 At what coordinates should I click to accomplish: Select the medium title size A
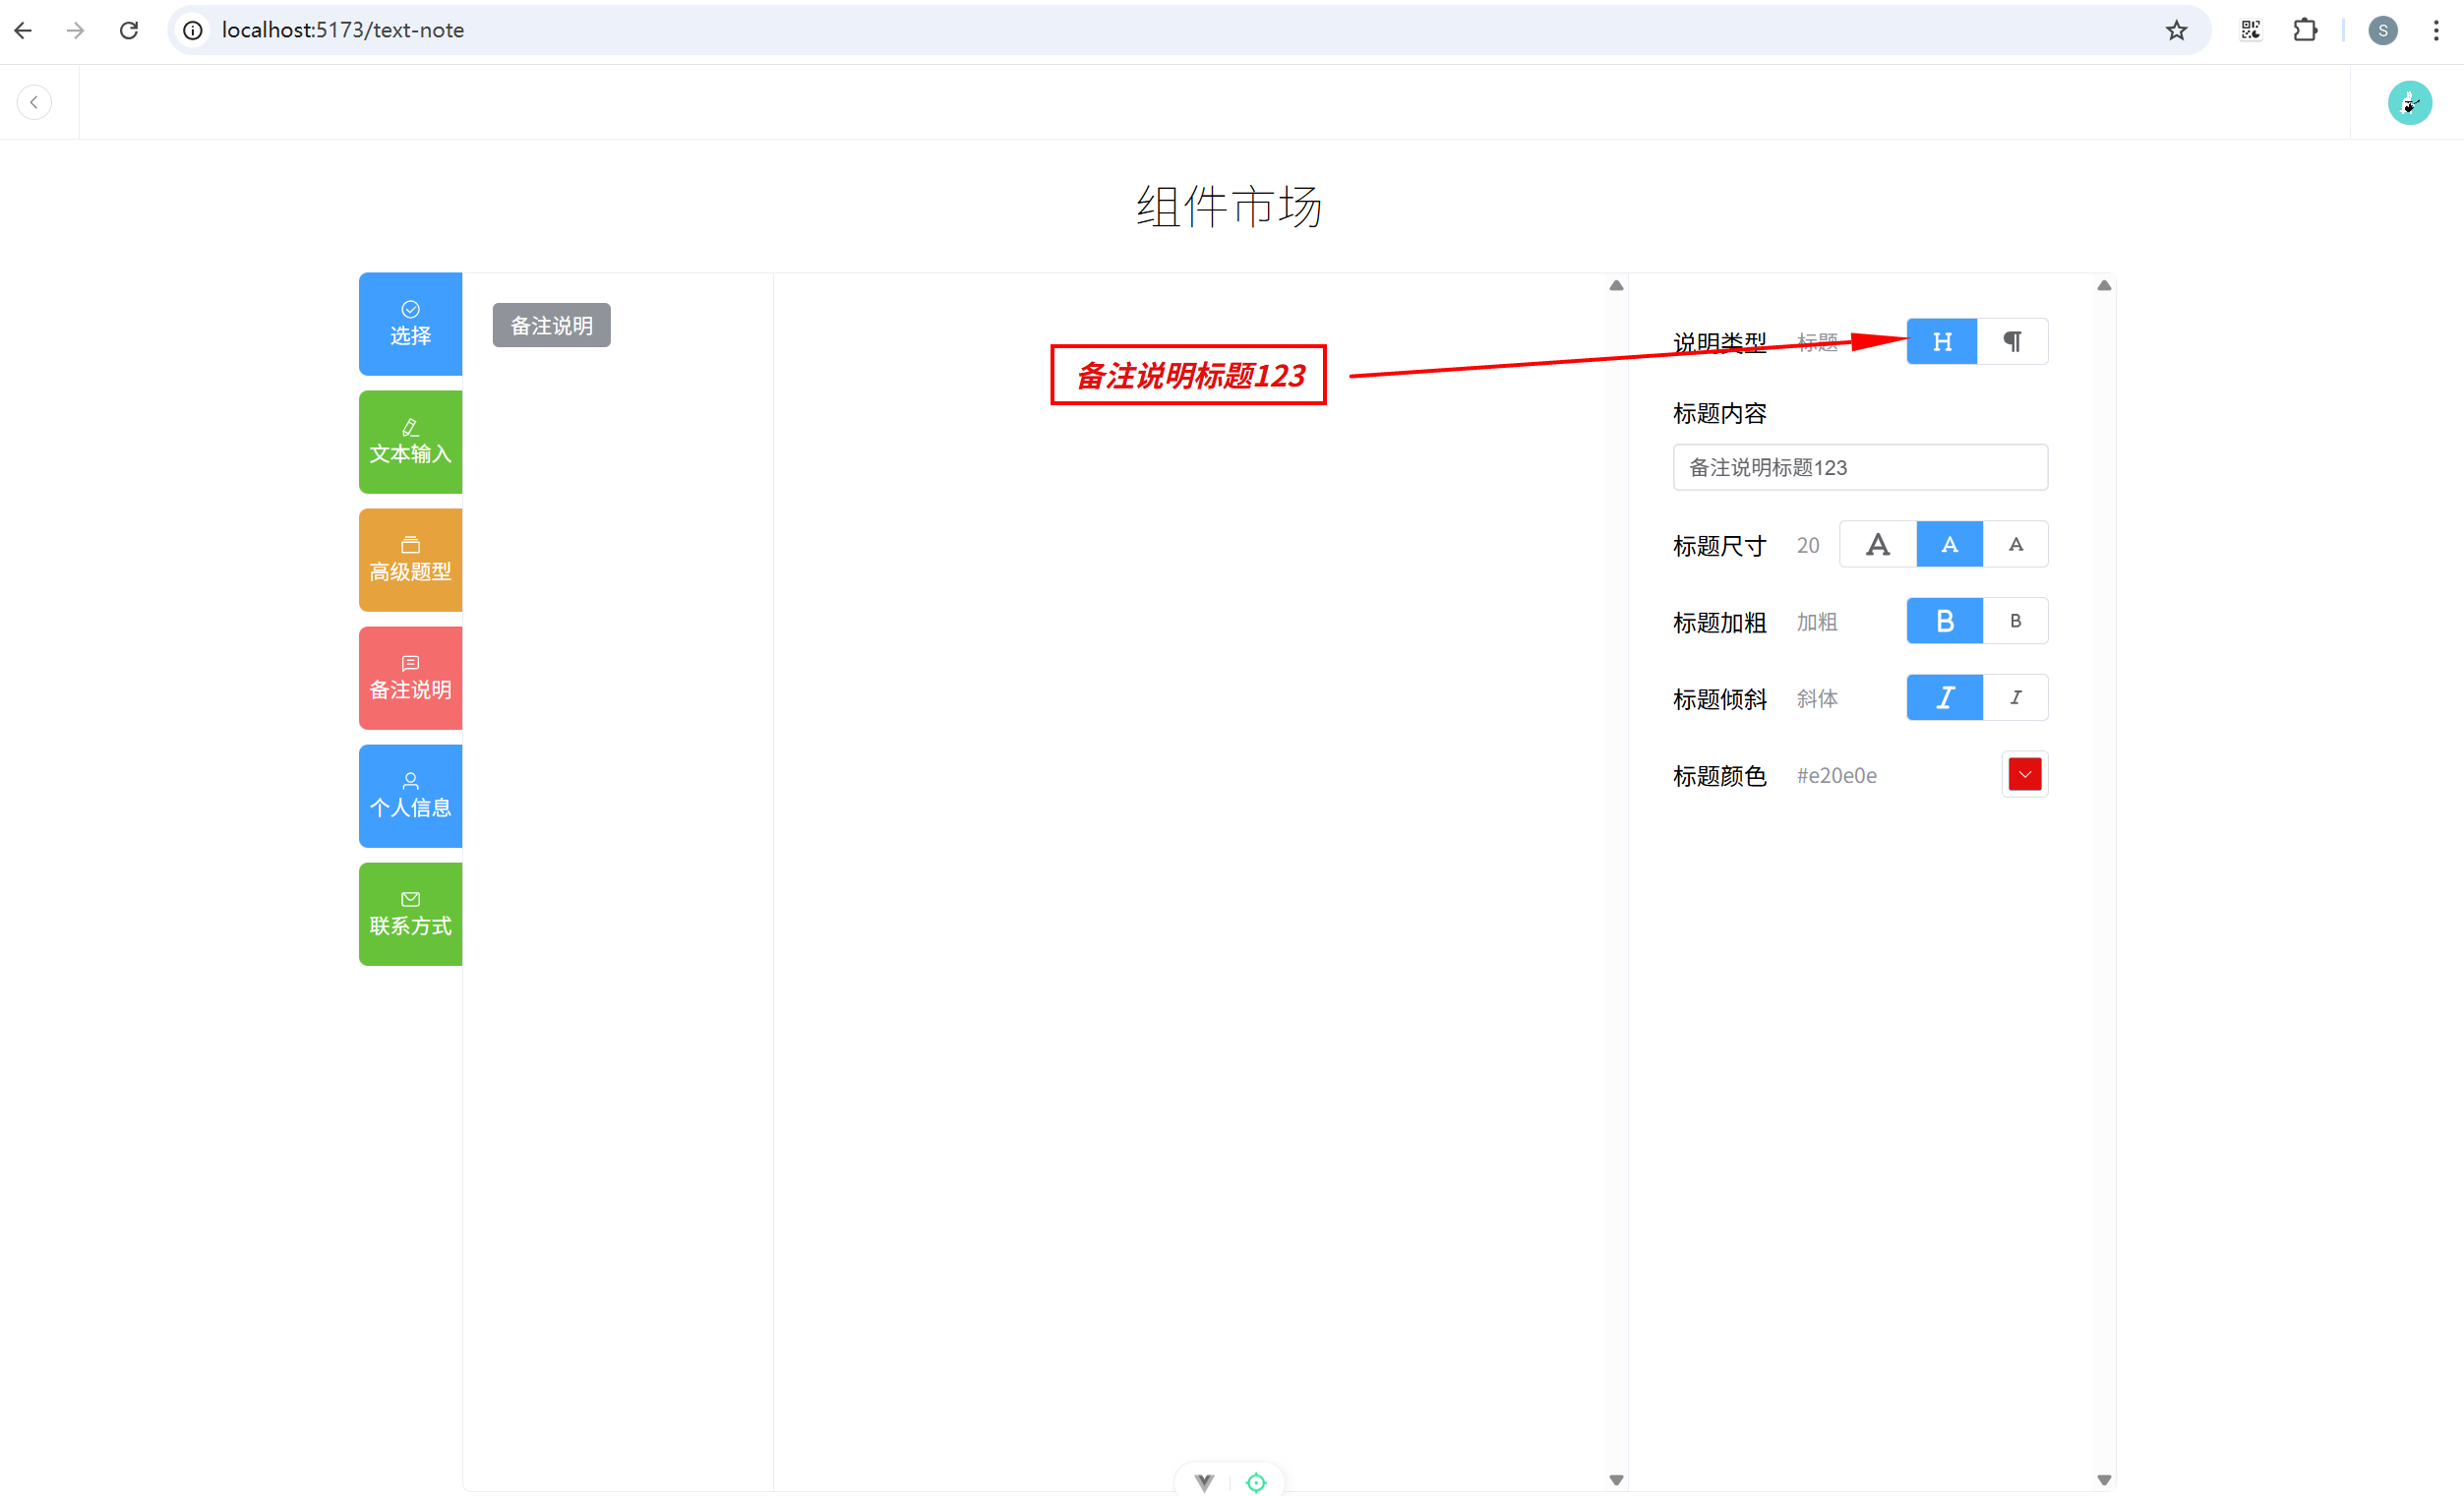(x=1948, y=545)
